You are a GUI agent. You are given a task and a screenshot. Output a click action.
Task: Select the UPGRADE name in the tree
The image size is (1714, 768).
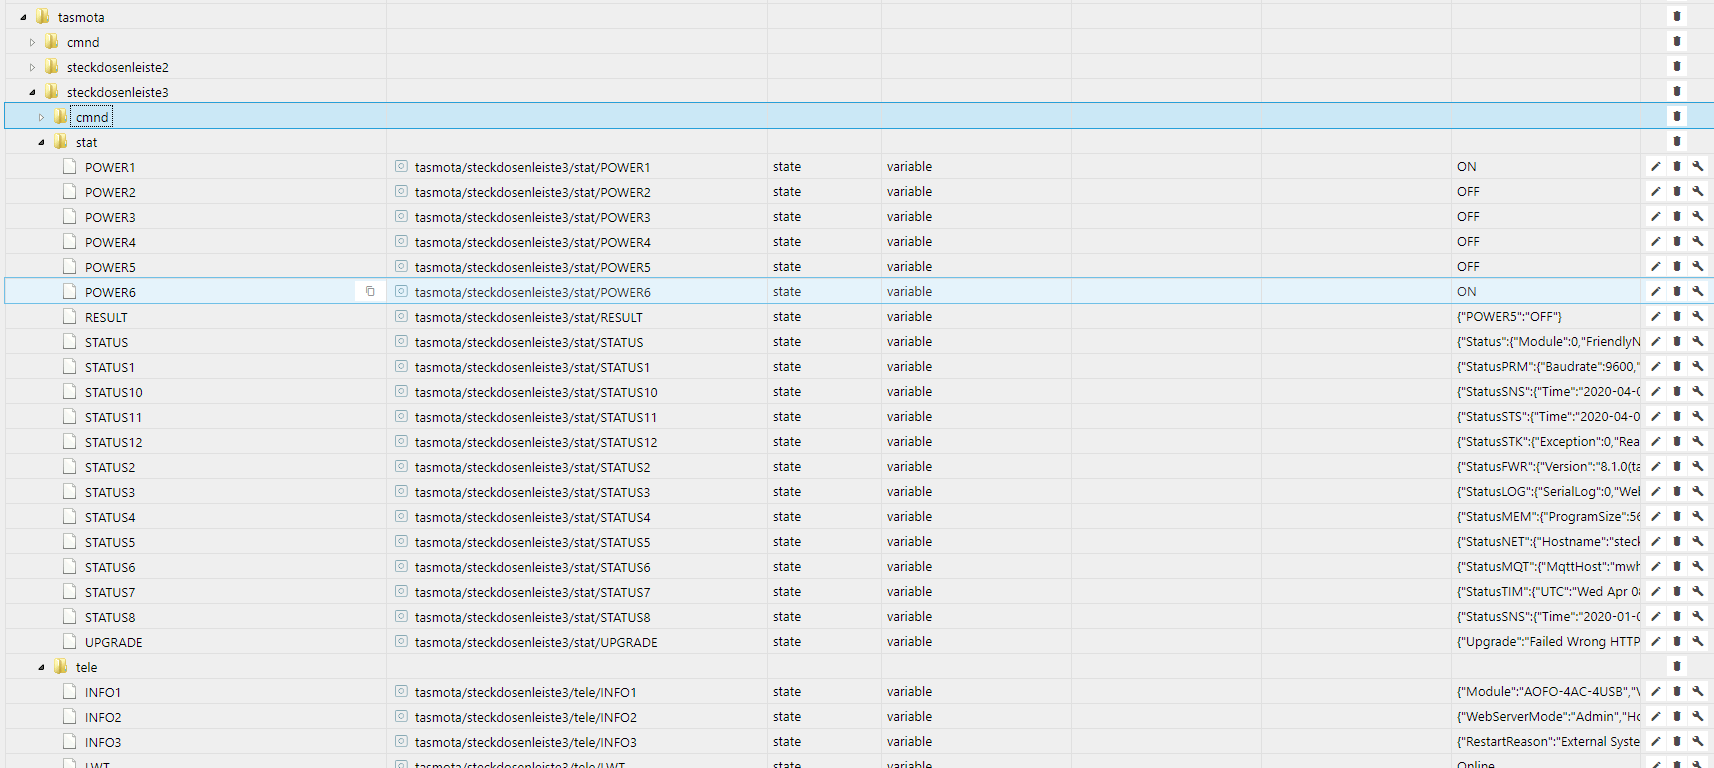(114, 642)
